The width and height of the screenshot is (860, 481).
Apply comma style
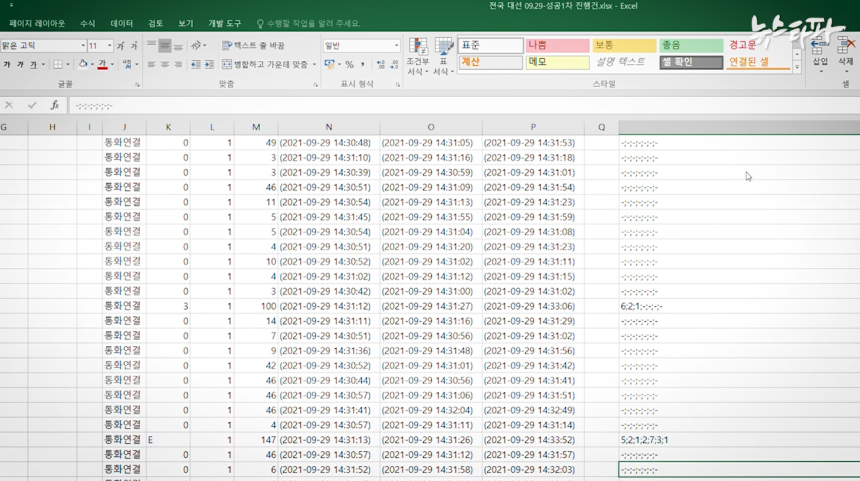click(363, 64)
